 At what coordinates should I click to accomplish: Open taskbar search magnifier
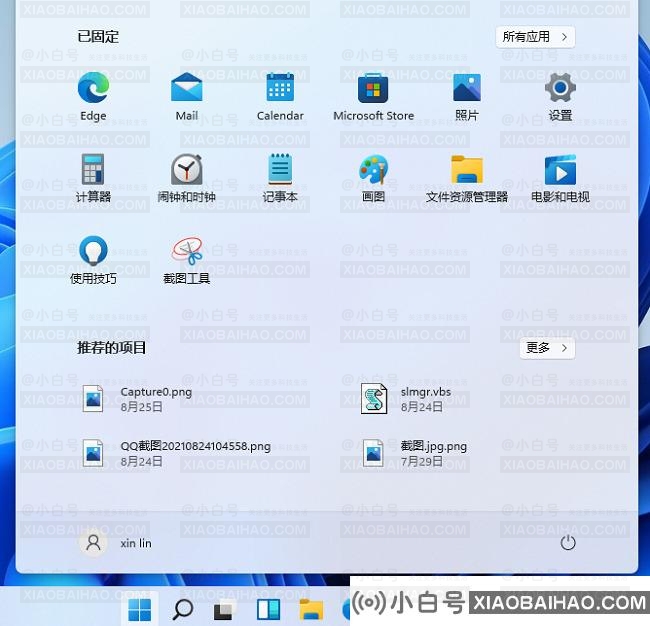(x=182, y=609)
